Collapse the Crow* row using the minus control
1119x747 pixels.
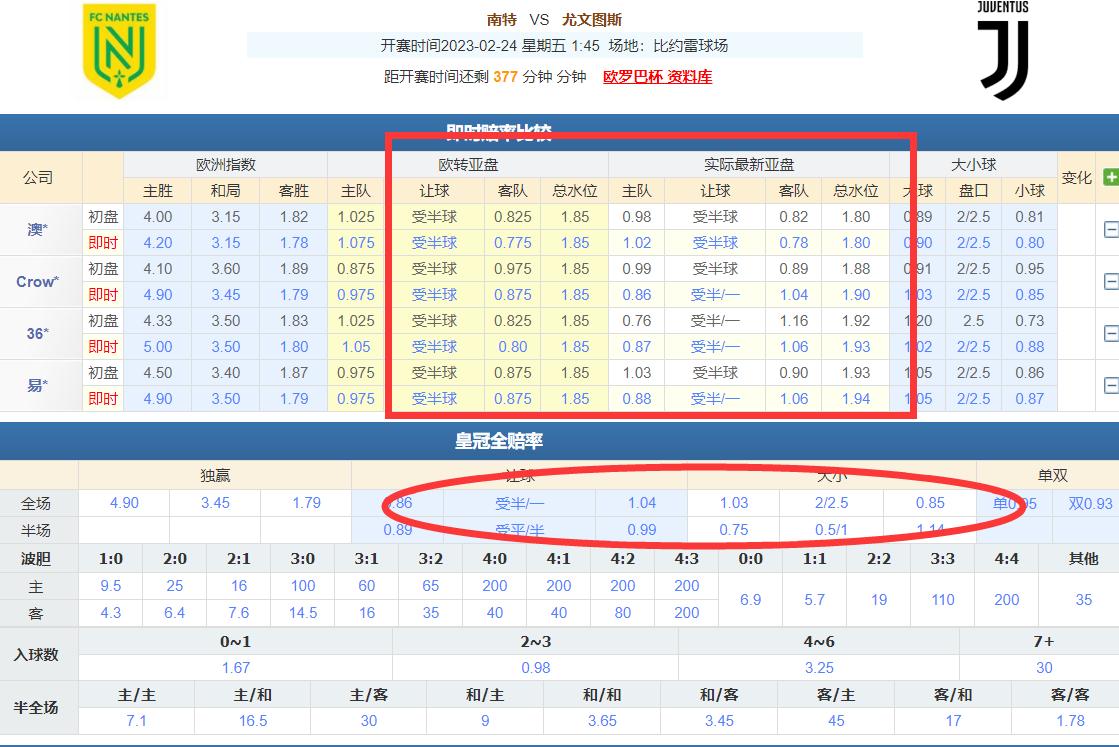[1110, 281]
